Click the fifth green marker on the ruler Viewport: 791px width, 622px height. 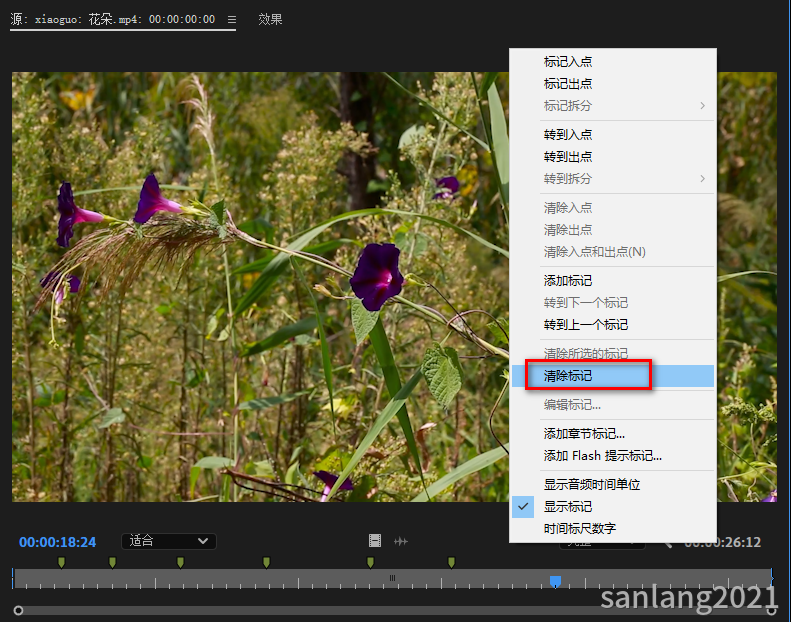(370, 562)
